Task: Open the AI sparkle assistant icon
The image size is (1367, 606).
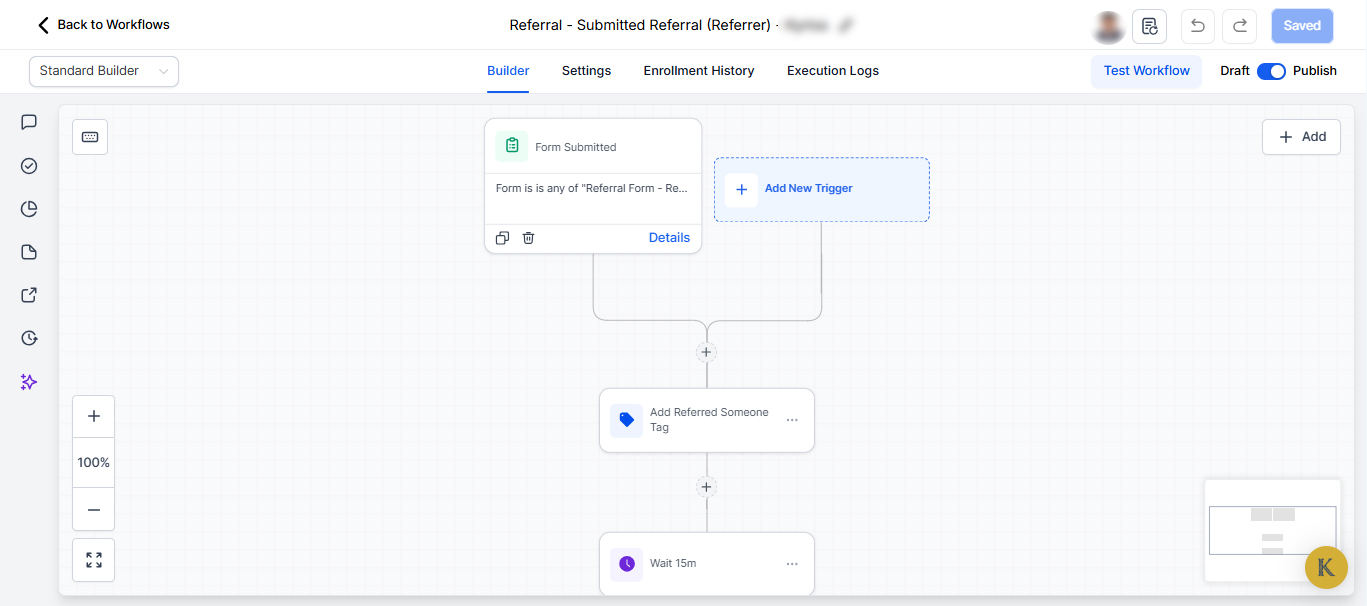Action: point(29,382)
